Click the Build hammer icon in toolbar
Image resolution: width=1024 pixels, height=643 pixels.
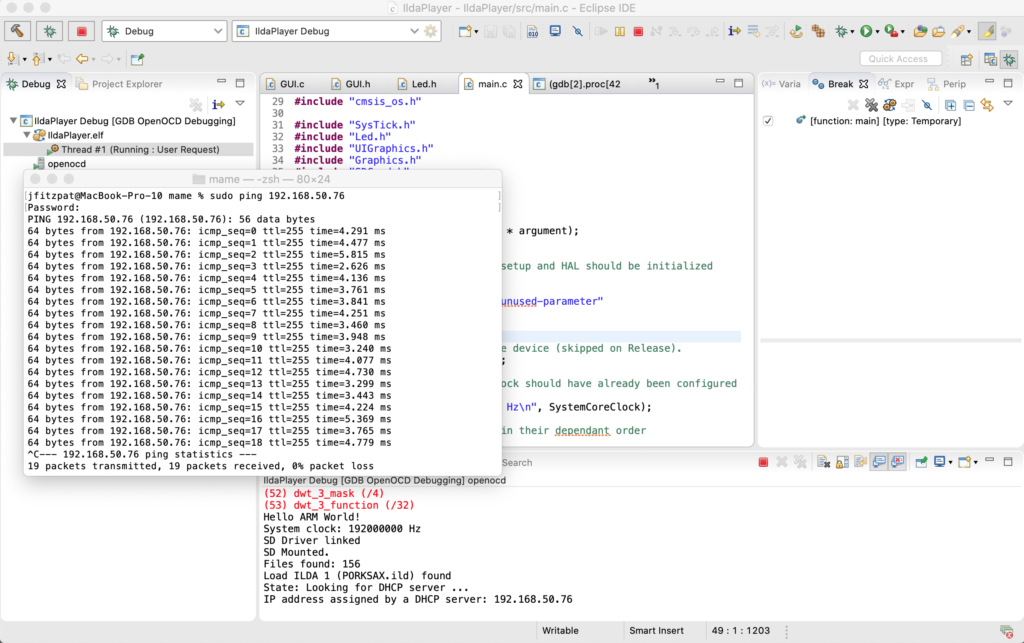pos(17,32)
